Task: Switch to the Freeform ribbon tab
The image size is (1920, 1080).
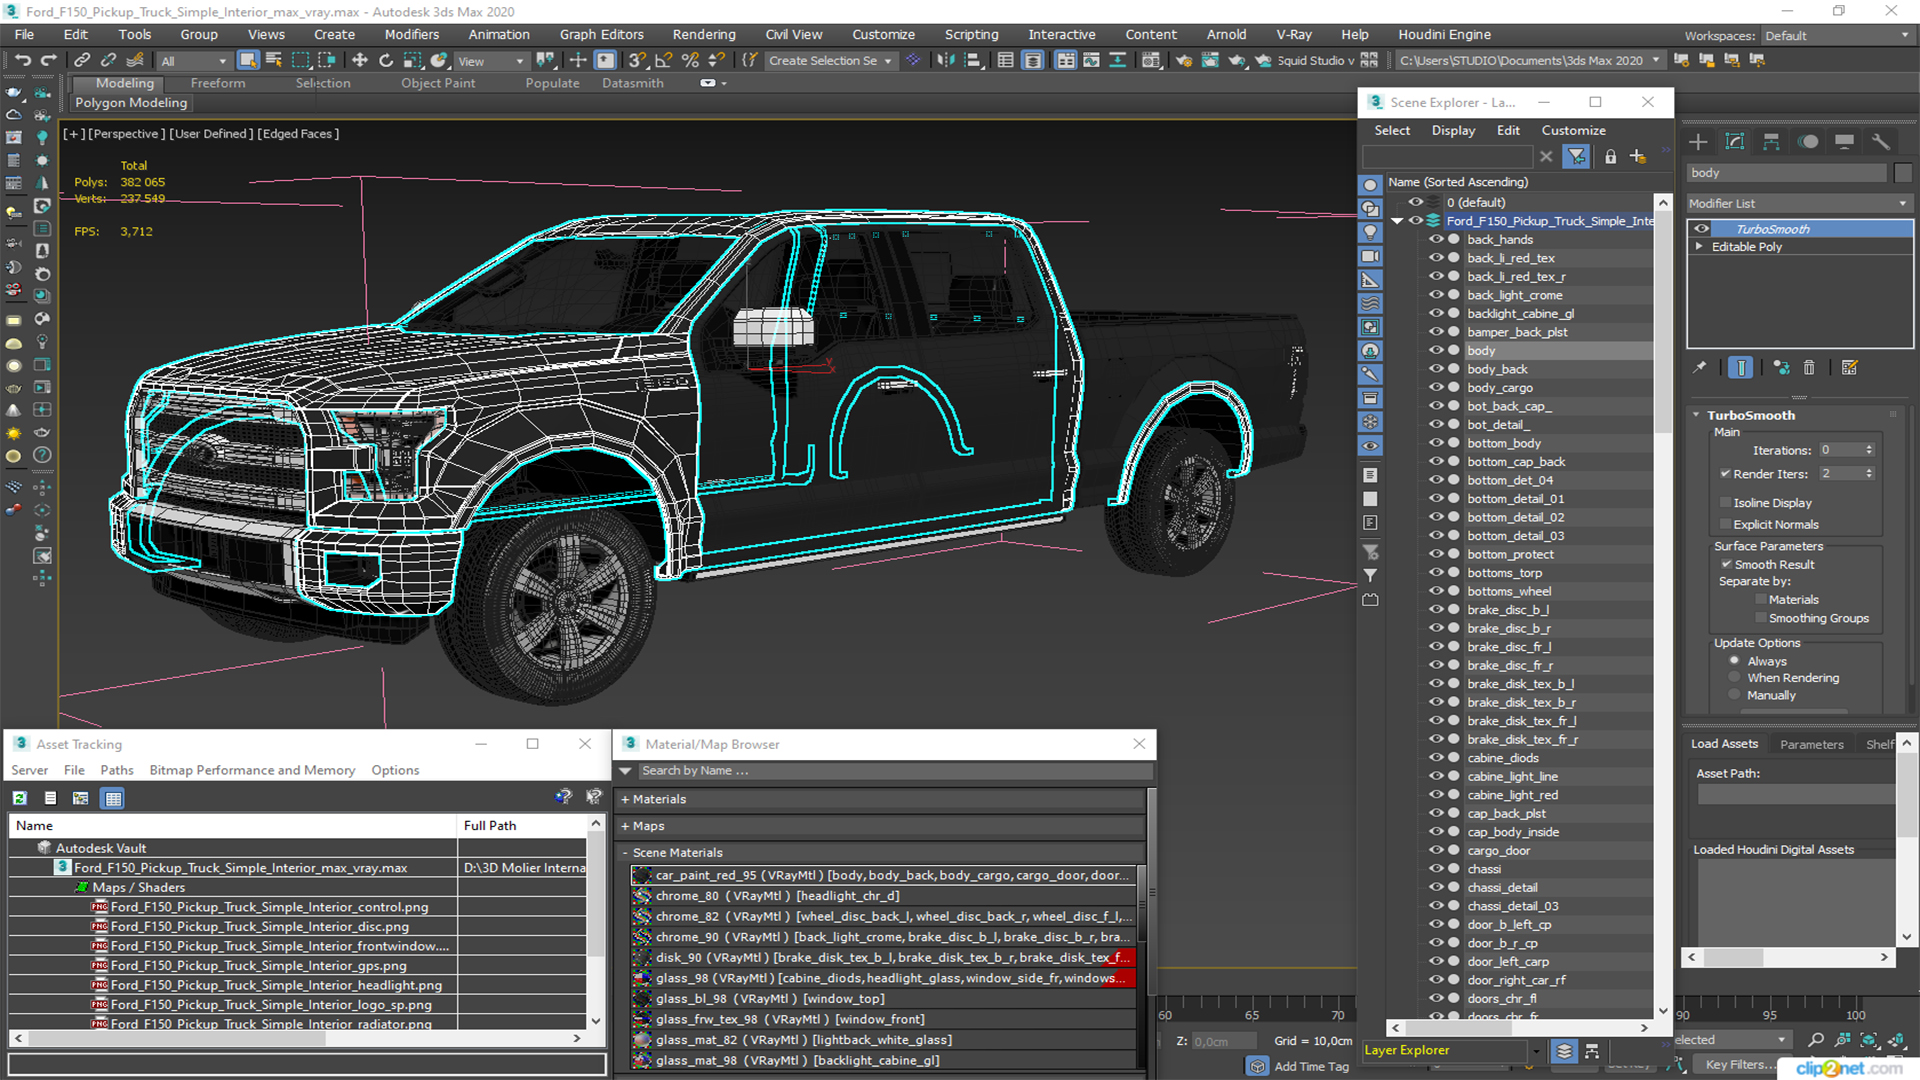Action: click(x=218, y=83)
